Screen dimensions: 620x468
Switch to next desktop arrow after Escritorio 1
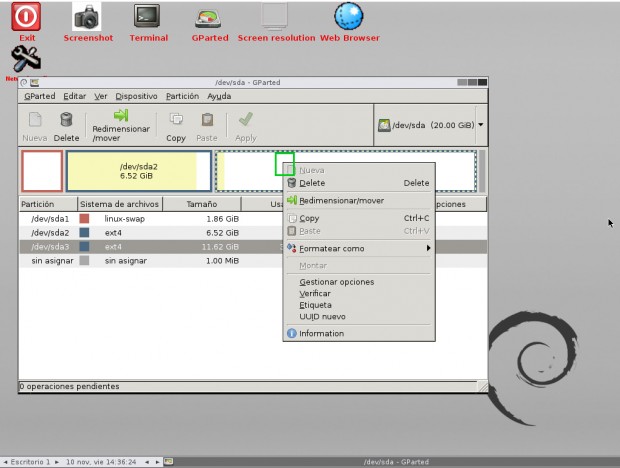pos(57,462)
